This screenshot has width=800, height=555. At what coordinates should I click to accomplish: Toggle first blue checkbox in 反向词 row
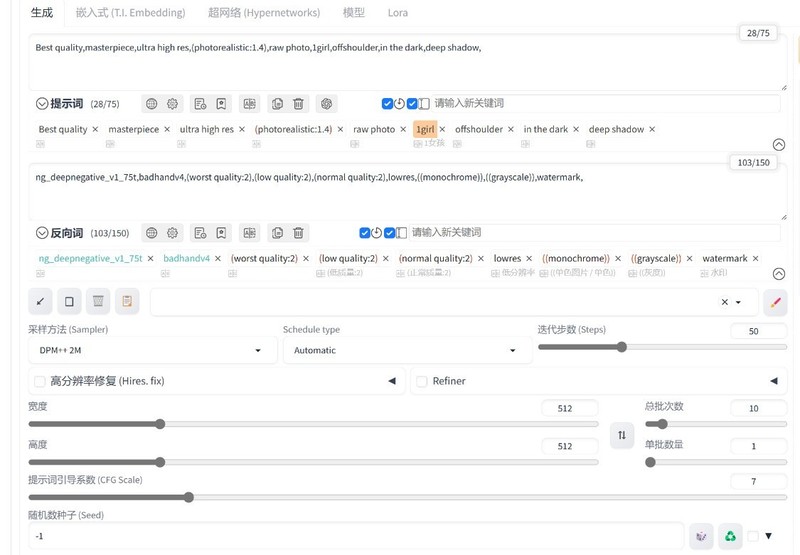tap(365, 233)
